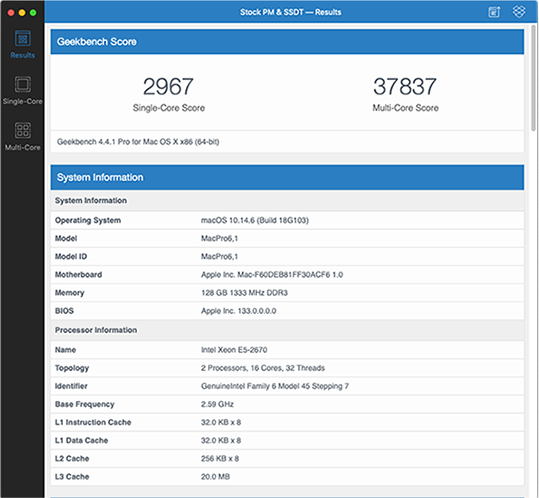
Task: Click the L1 Data Cache label
Action: pos(81,441)
